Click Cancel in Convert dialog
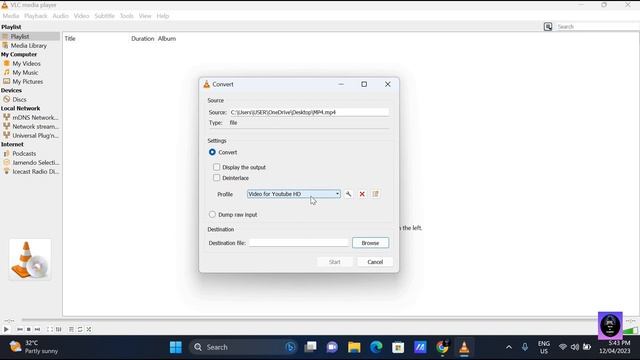640x360 pixels. pos(375,262)
